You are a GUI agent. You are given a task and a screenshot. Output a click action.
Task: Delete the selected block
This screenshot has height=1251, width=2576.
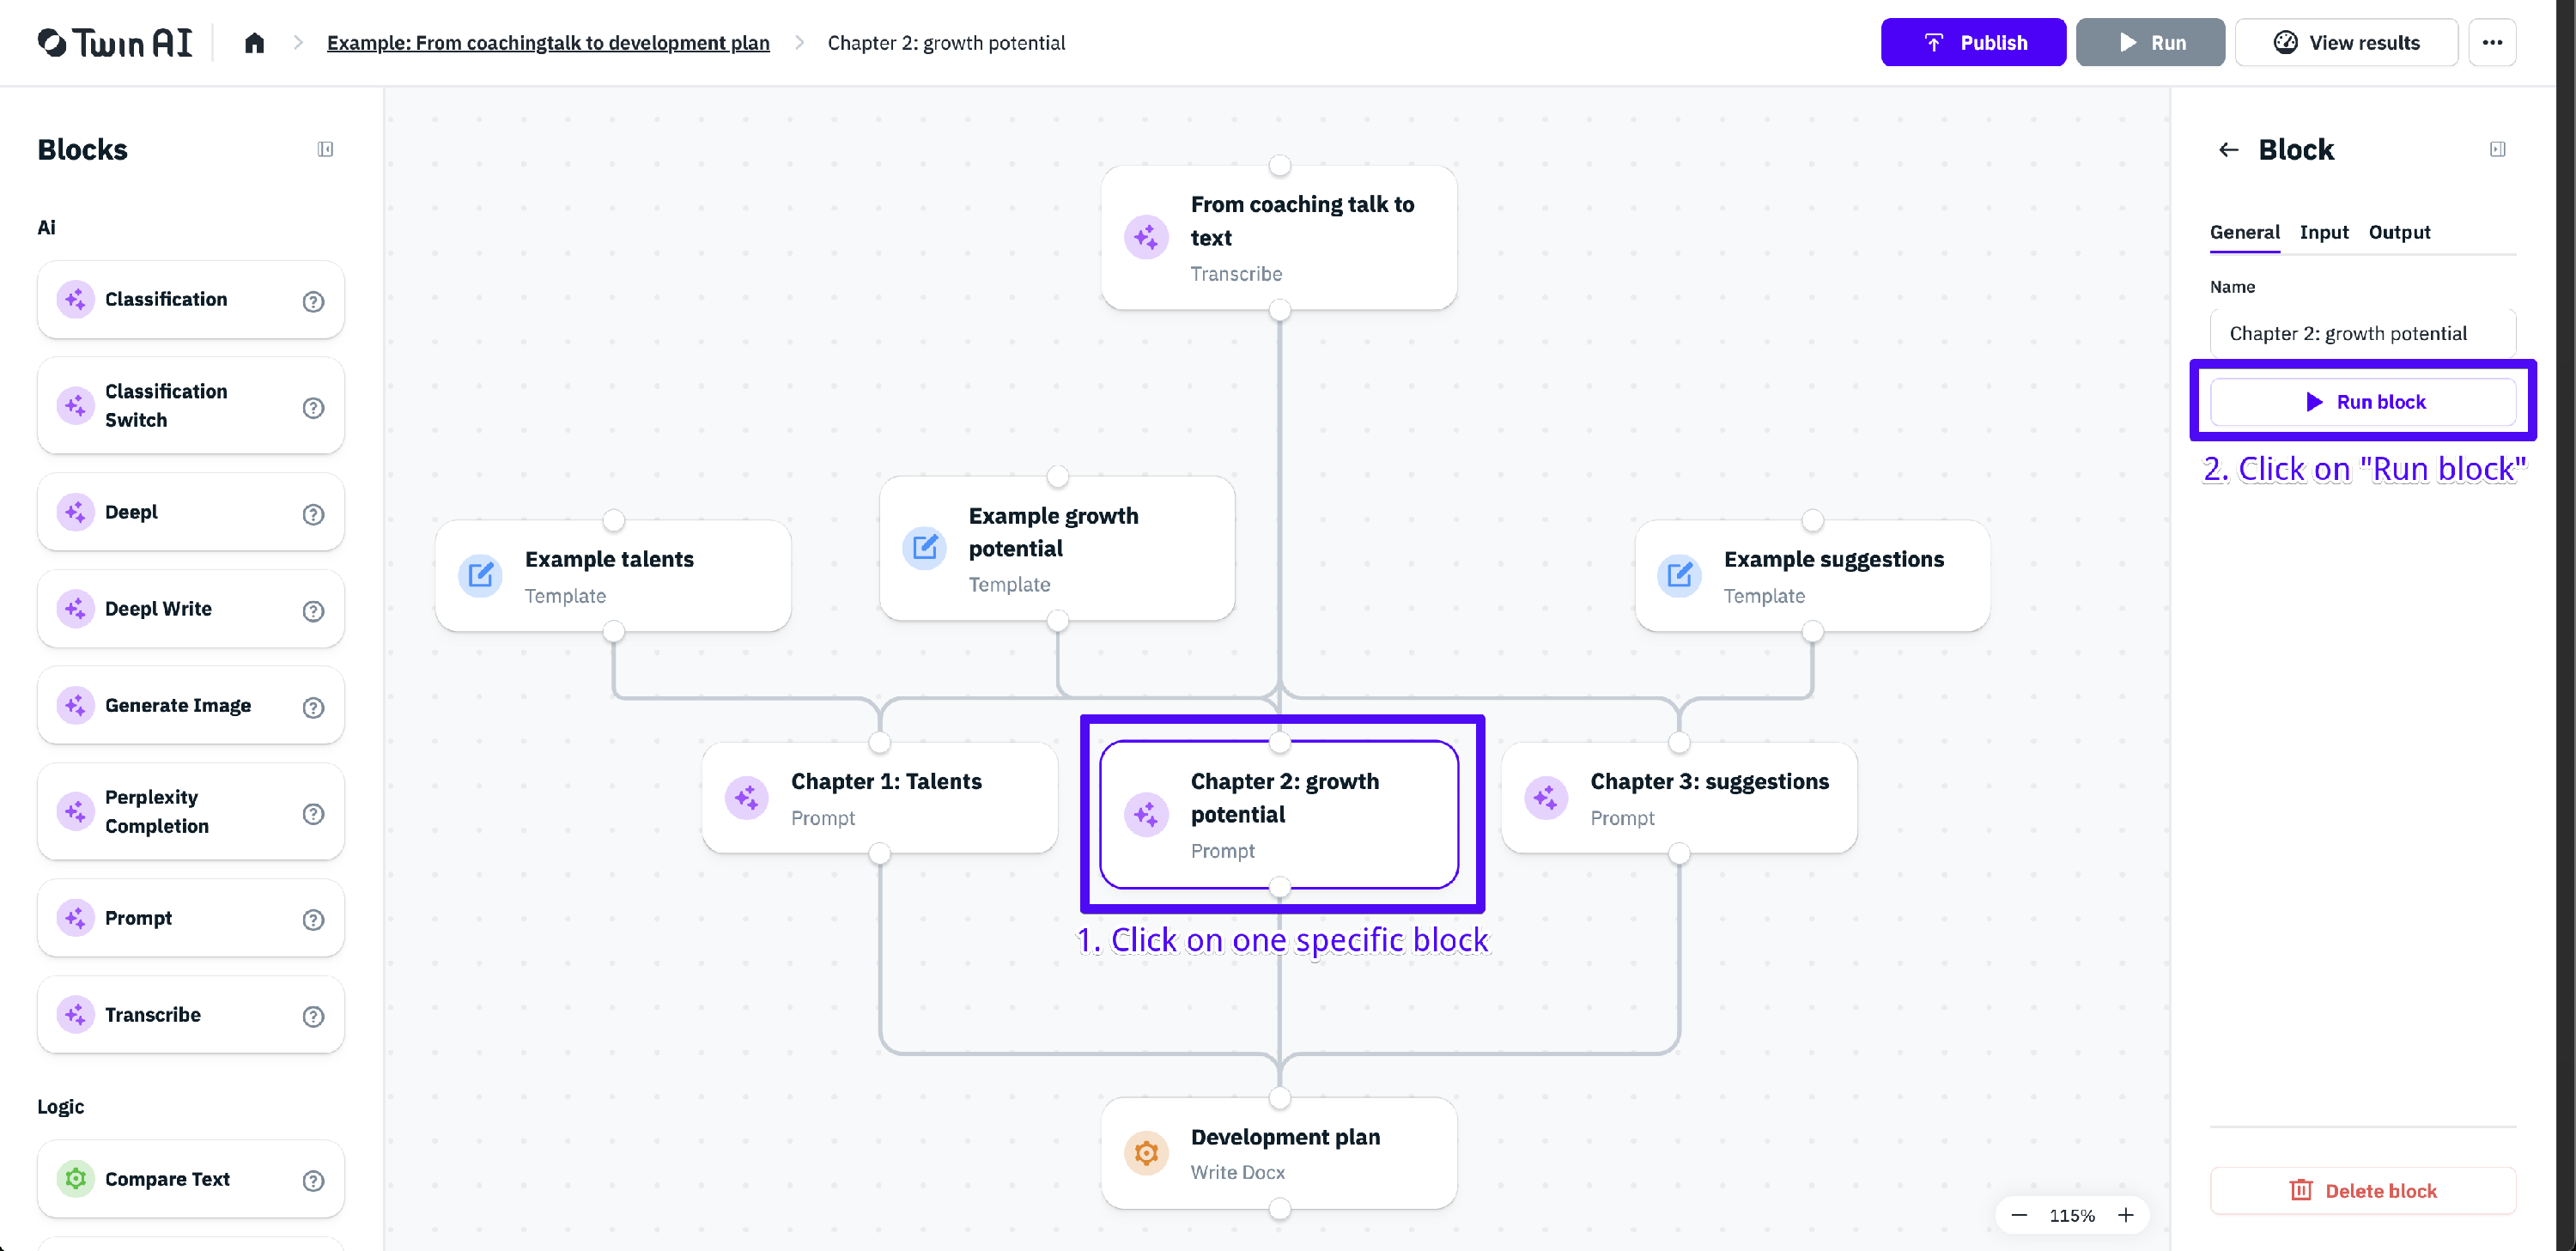(x=2362, y=1190)
